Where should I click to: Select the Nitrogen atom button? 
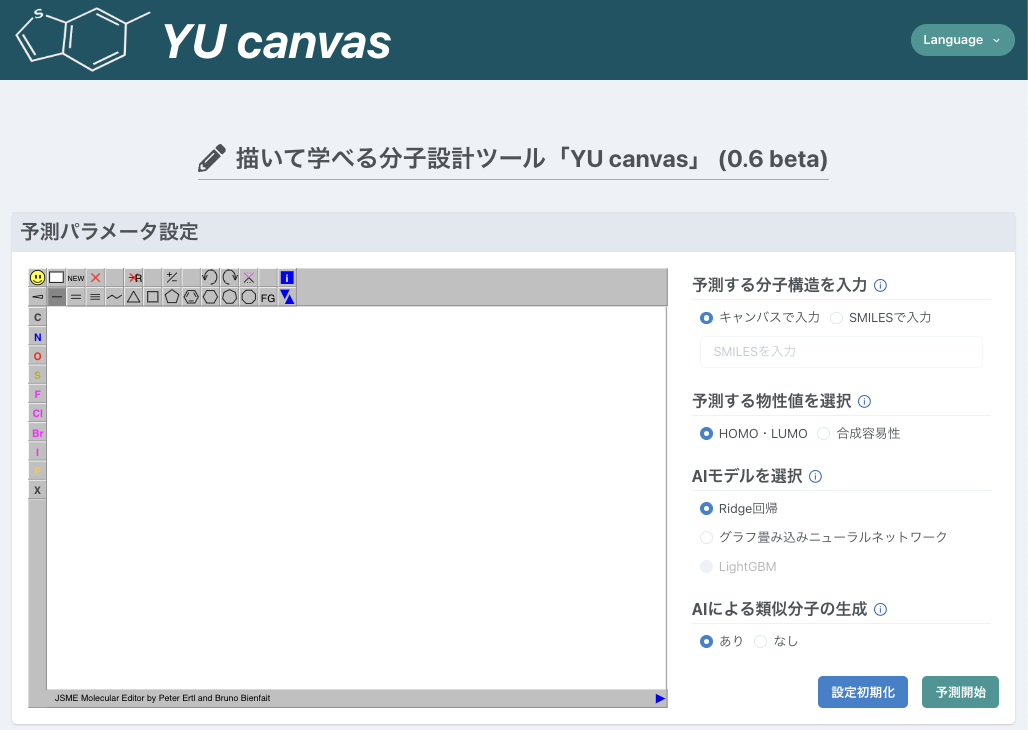(38, 337)
